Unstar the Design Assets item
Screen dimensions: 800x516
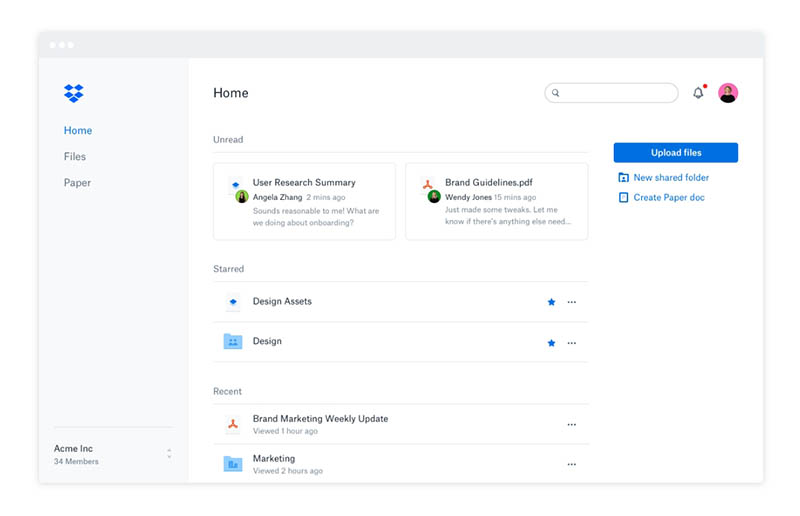551,302
